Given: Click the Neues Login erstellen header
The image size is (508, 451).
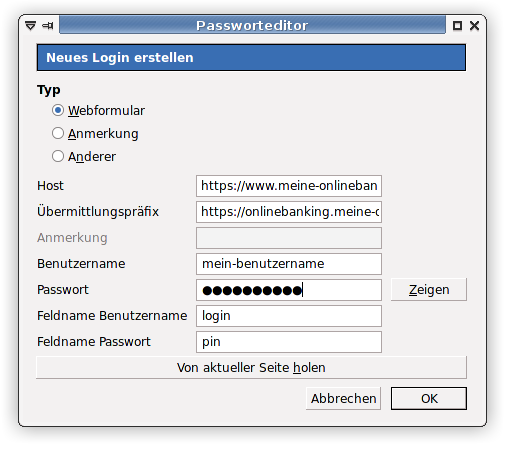Looking at the screenshot, I should pos(251,57).
